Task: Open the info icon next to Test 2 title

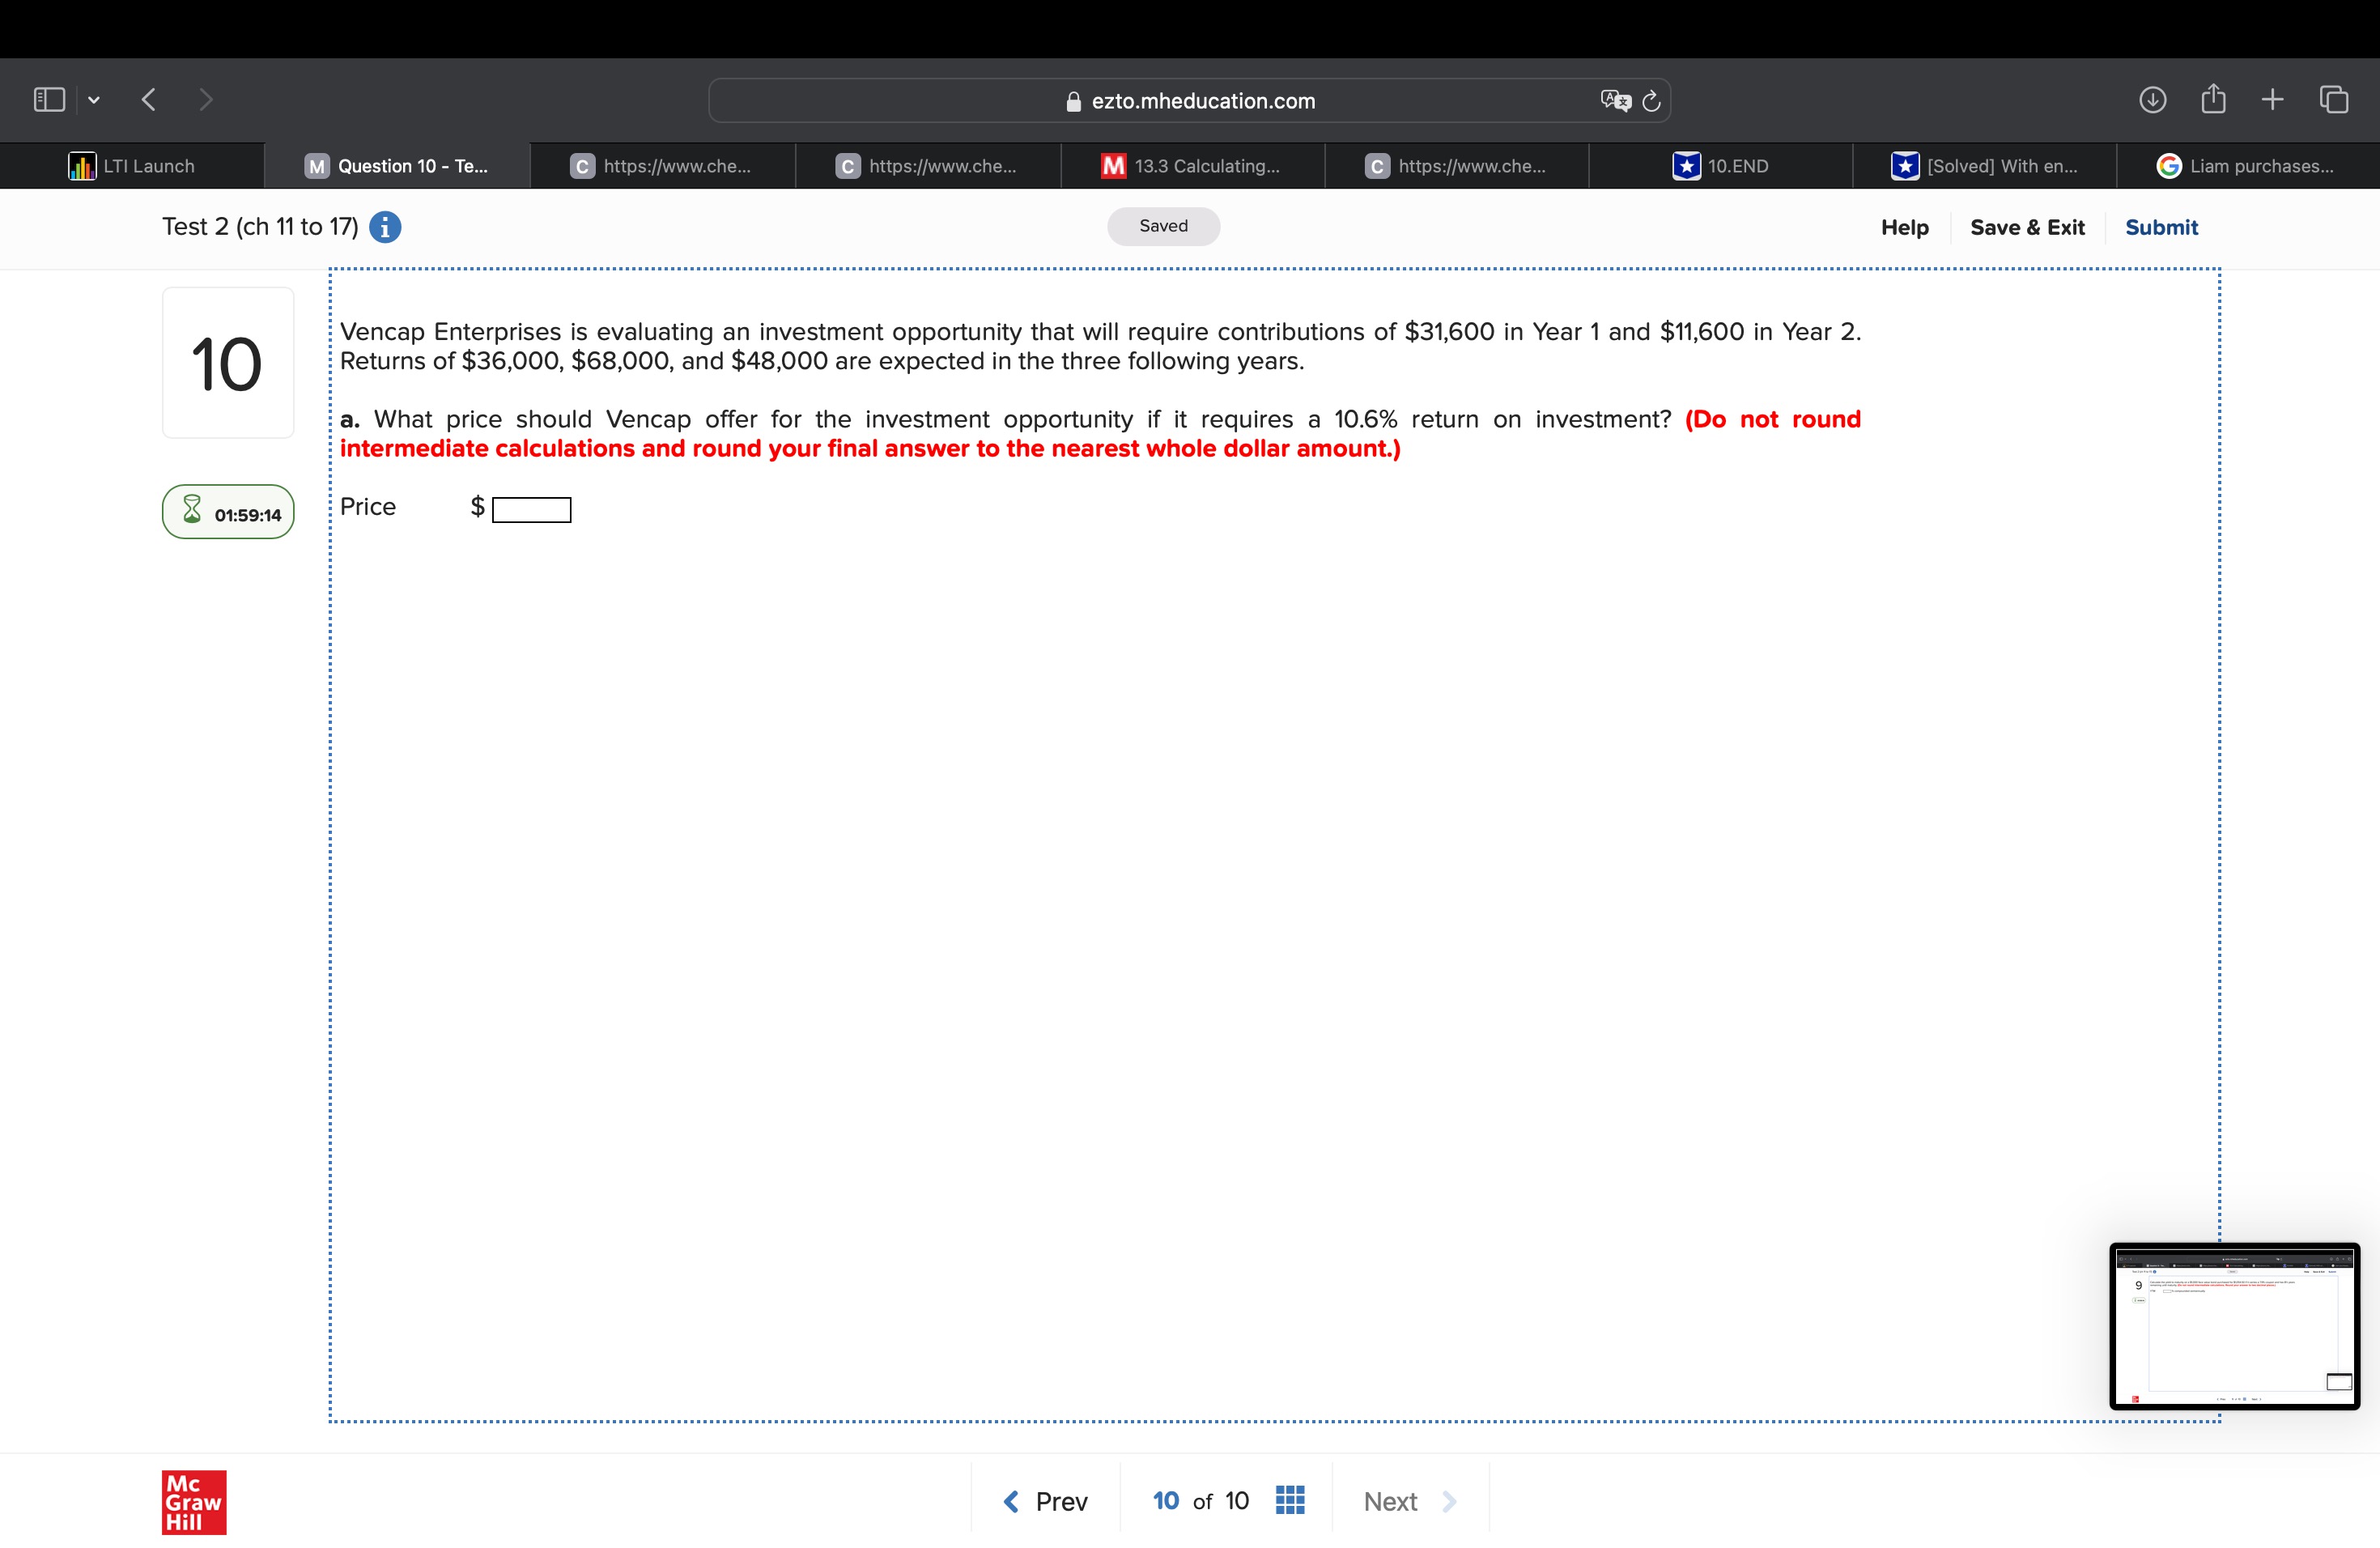Action: pyautogui.click(x=385, y=227)
